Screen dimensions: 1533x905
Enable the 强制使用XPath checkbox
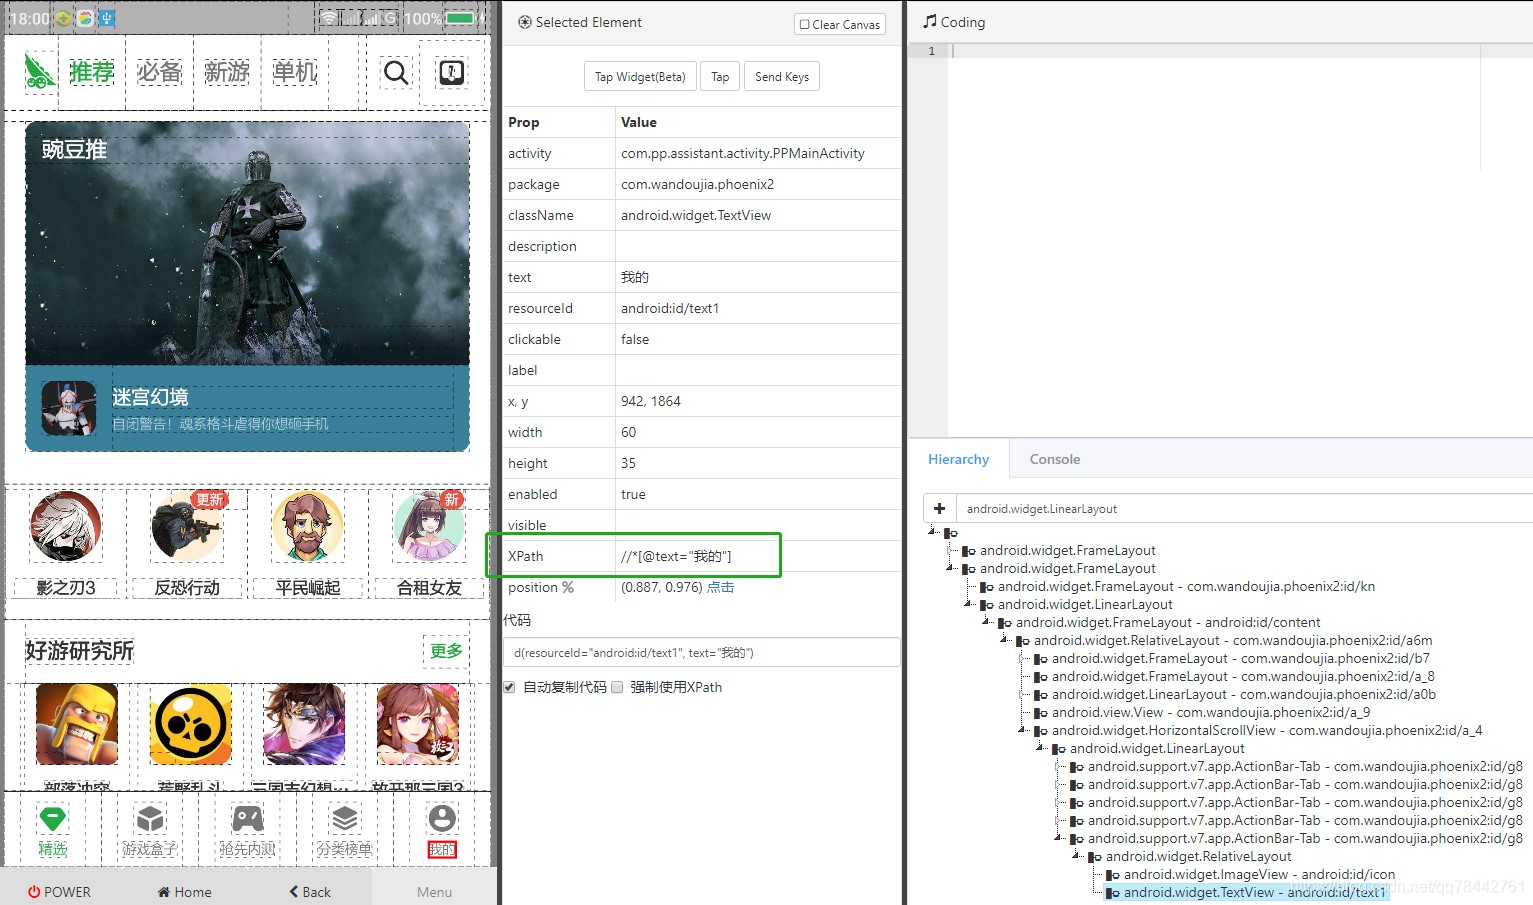[617, 687]
